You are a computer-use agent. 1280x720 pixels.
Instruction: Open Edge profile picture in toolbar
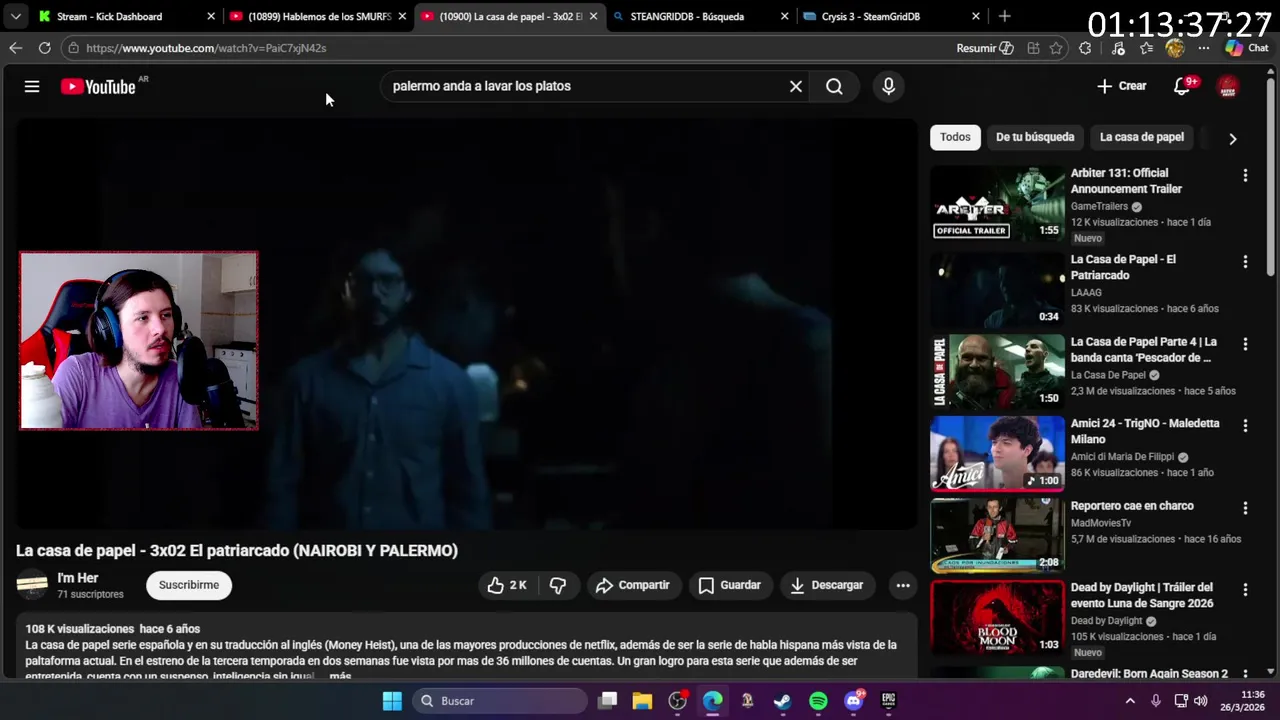pos(1175,48)
